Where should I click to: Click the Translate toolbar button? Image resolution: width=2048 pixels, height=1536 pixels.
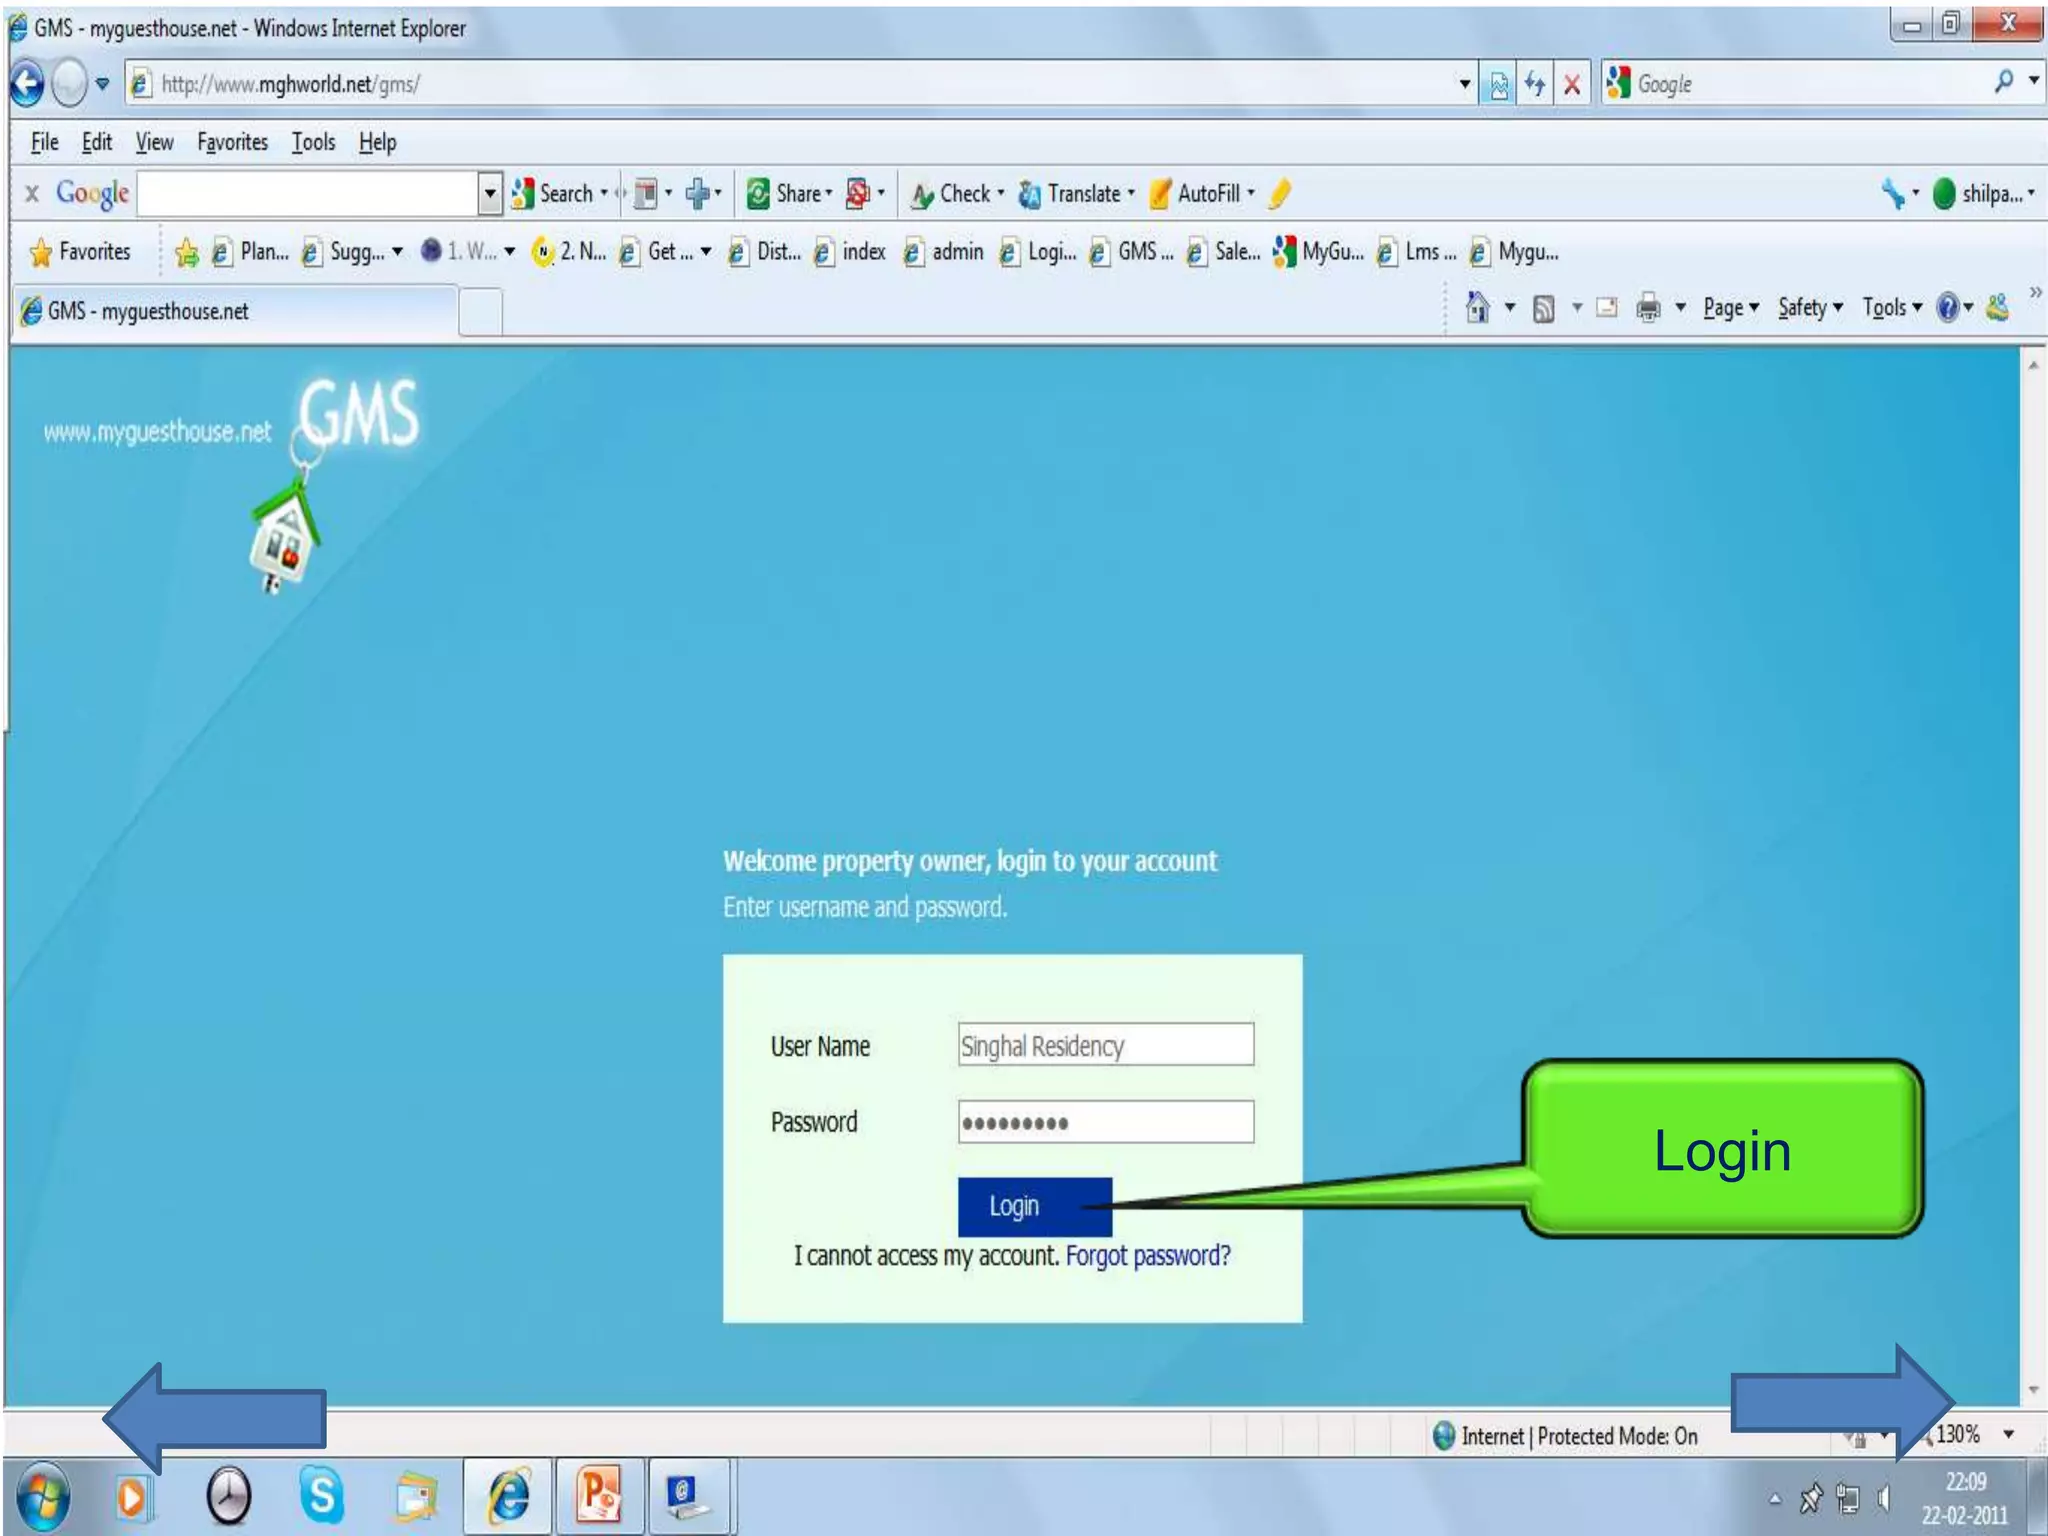pyautogui.click(x=1076, y=194)
